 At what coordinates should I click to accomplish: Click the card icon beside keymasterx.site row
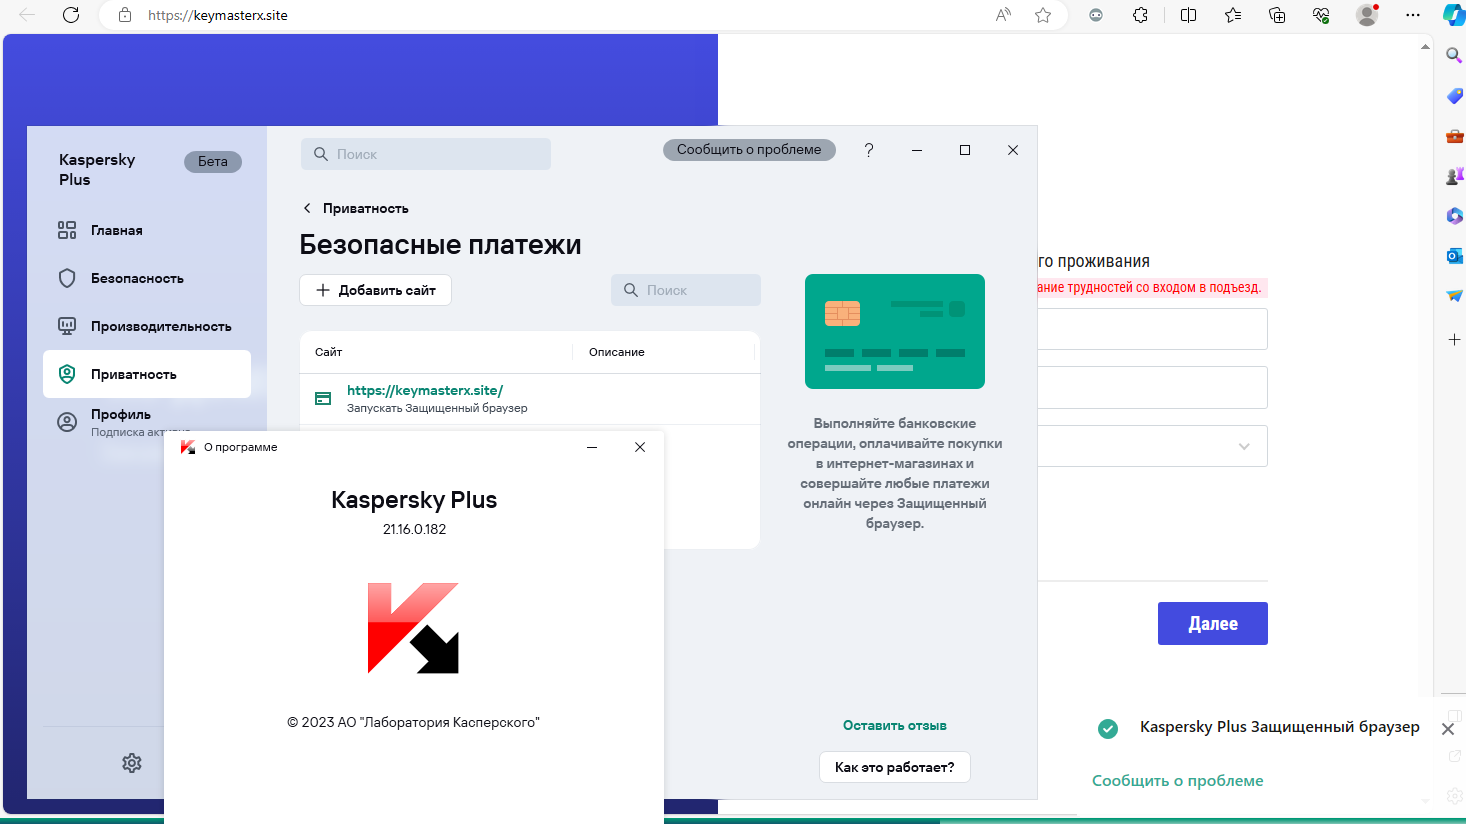323,398
